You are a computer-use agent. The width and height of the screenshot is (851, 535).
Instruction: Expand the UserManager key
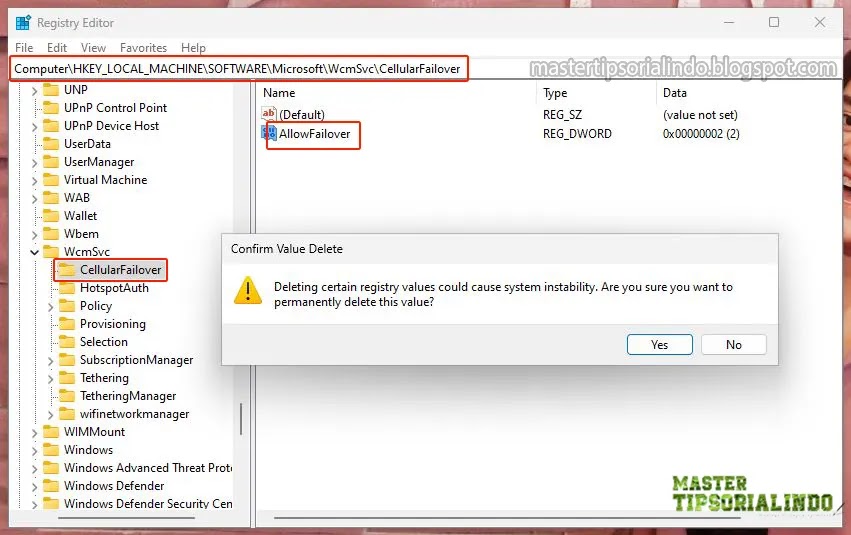(34, 163)
